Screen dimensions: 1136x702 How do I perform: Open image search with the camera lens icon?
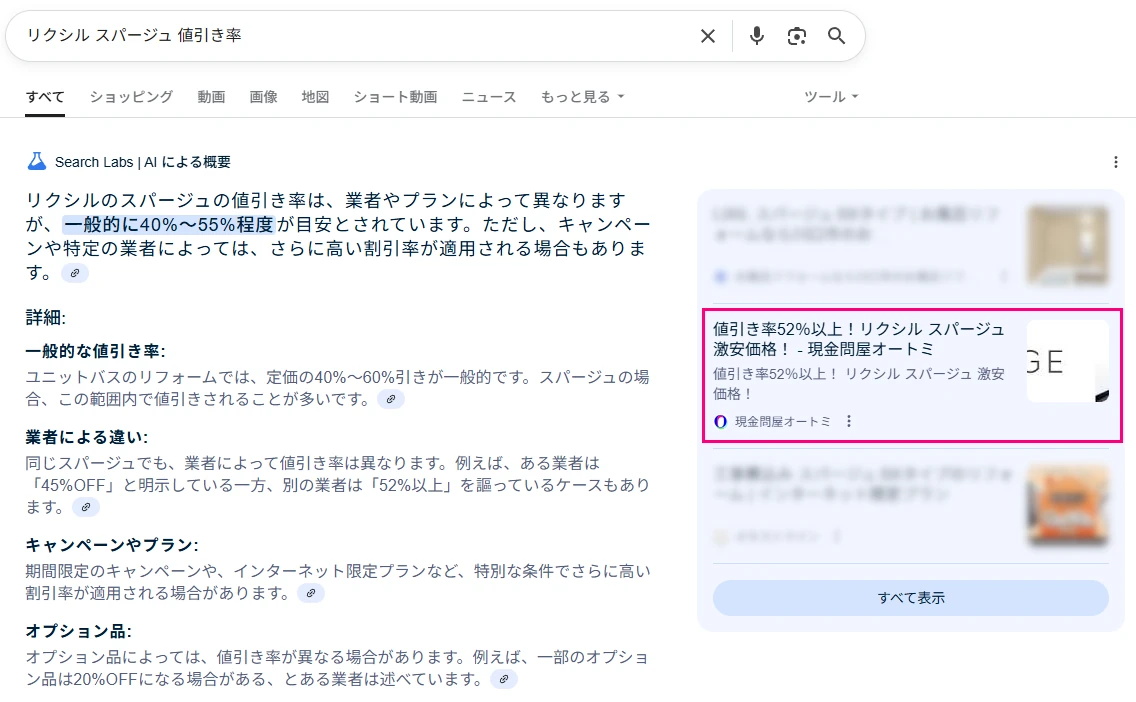point(796,35)
